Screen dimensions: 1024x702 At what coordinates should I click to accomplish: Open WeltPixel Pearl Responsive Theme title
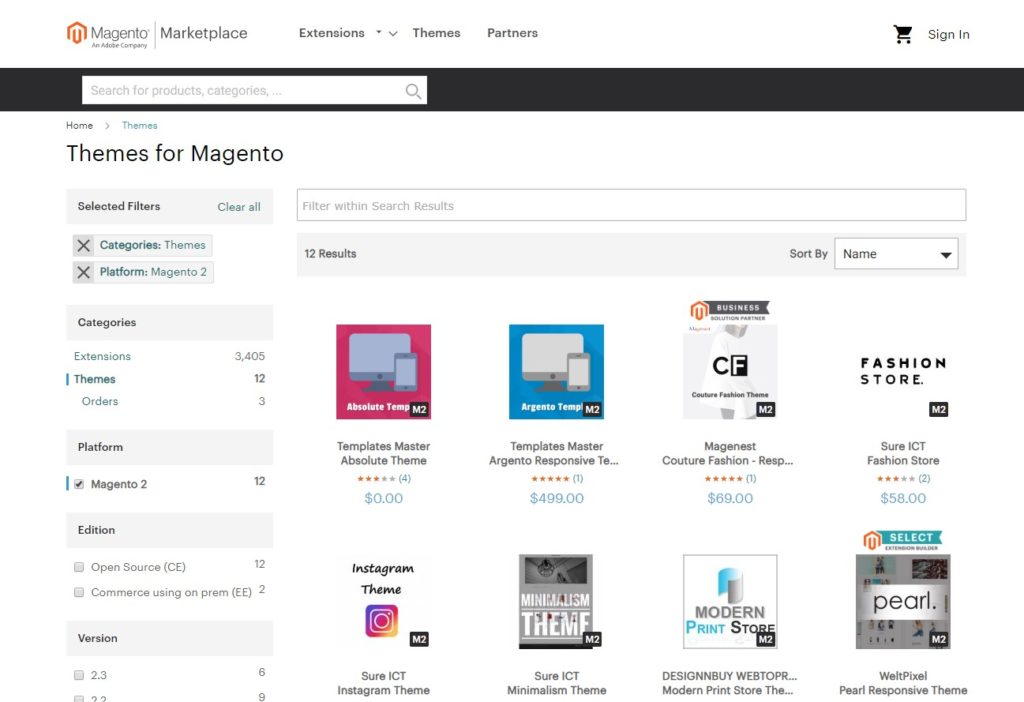(x=903, y=683)
